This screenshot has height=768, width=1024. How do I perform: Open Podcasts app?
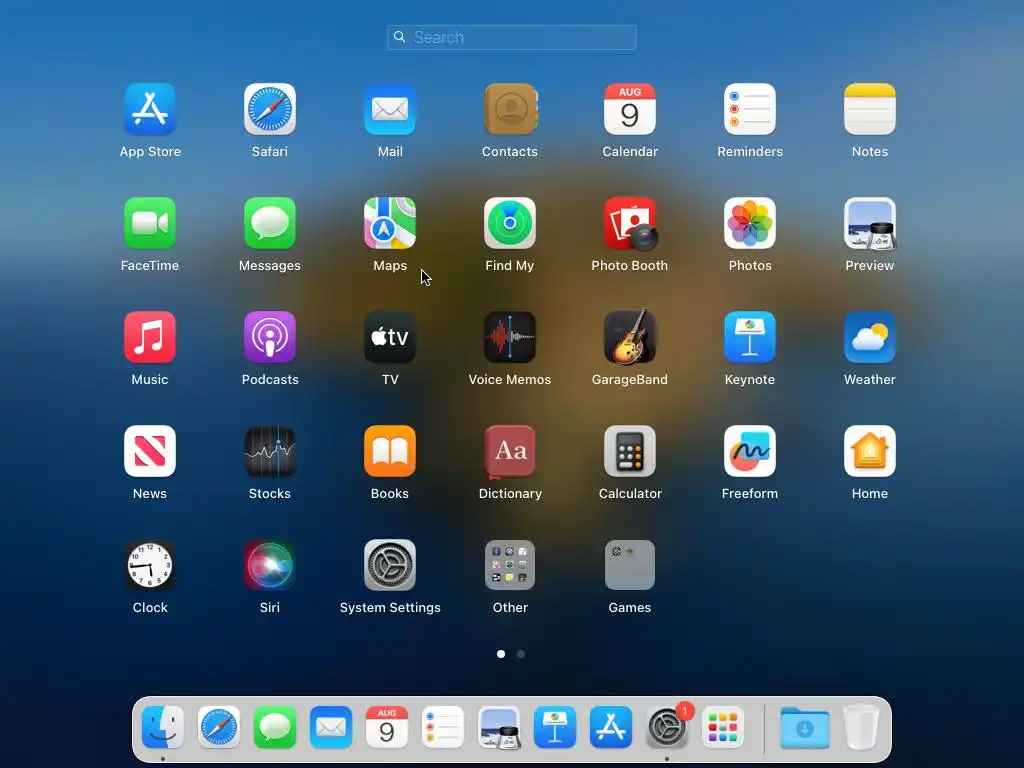(270, 337)
